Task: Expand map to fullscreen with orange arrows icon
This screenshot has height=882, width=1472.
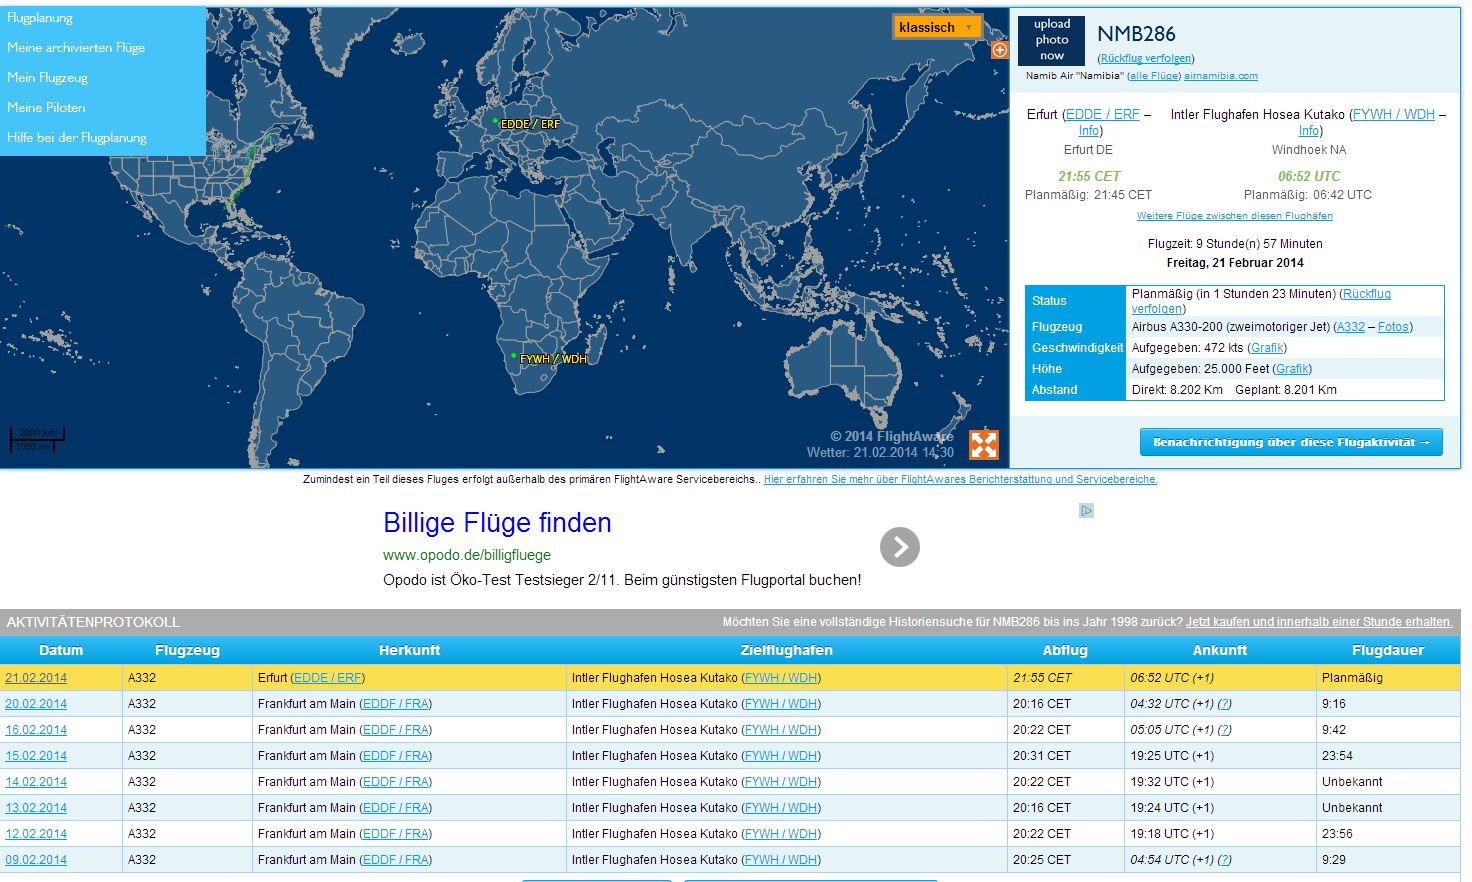Action: click(x=984, y=444)
